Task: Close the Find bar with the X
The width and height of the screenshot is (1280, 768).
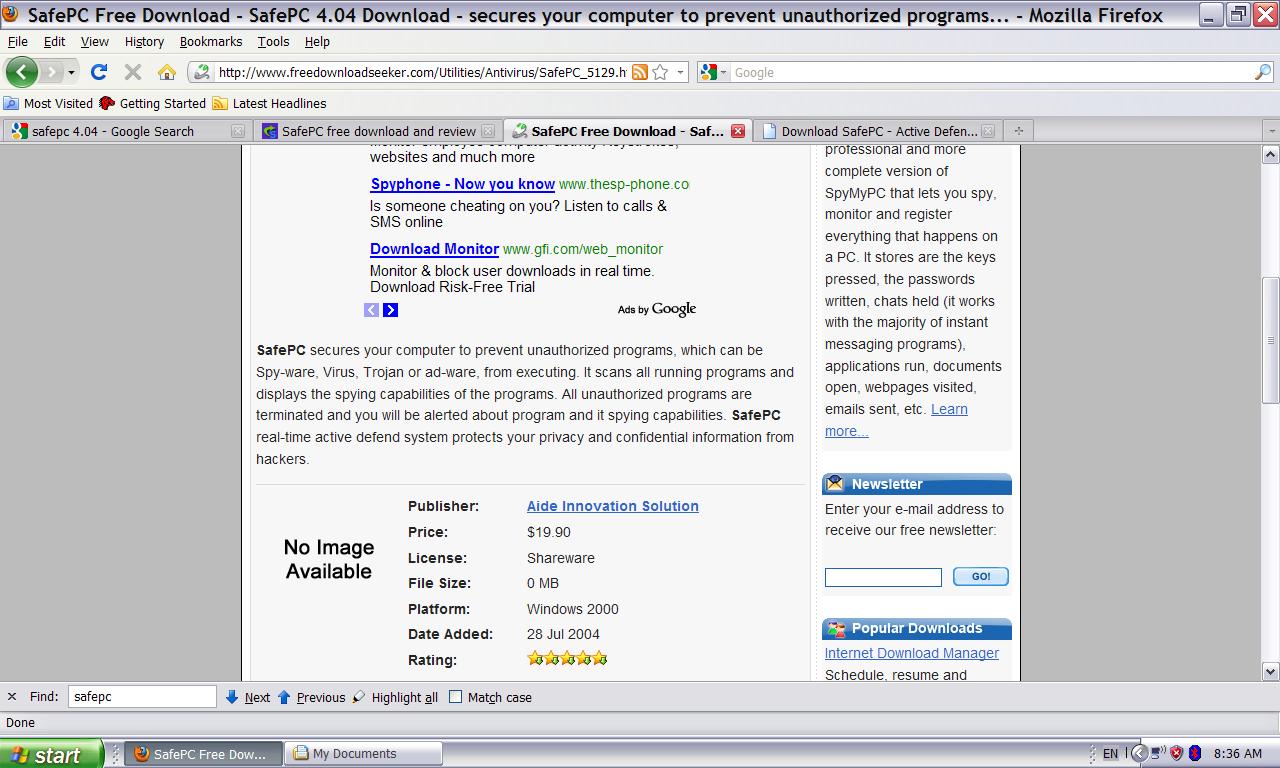Action: click(12, 697)
